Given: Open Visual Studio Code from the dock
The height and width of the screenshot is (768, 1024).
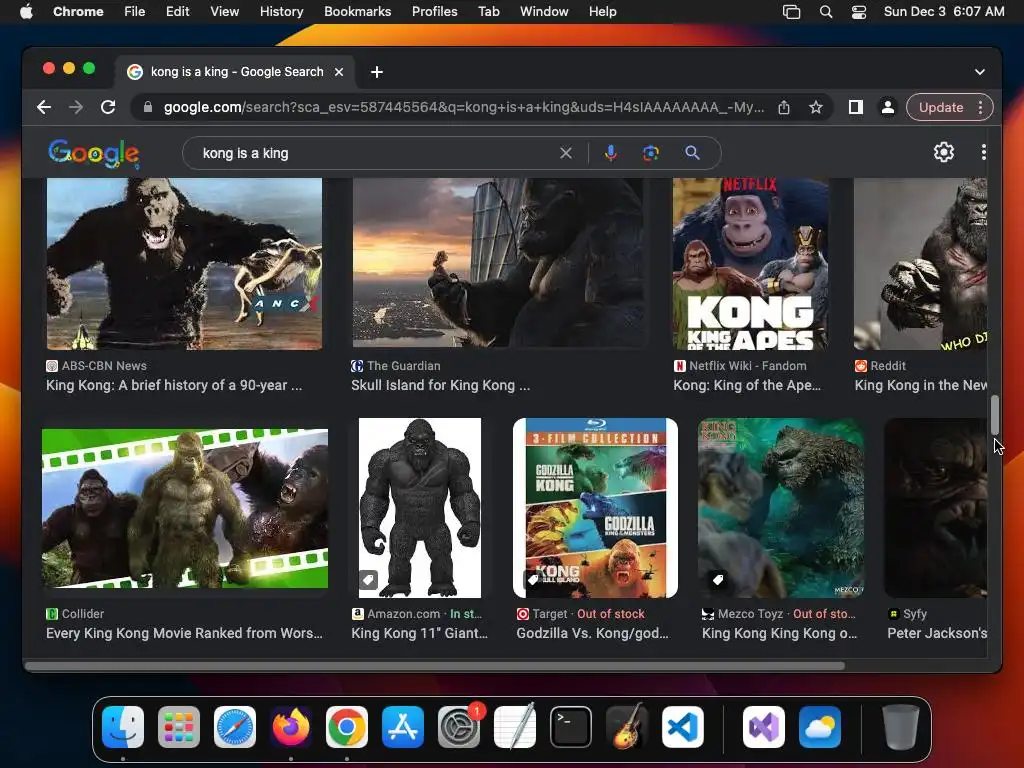Looking at the screenshot, I should (x=683, y=727).
